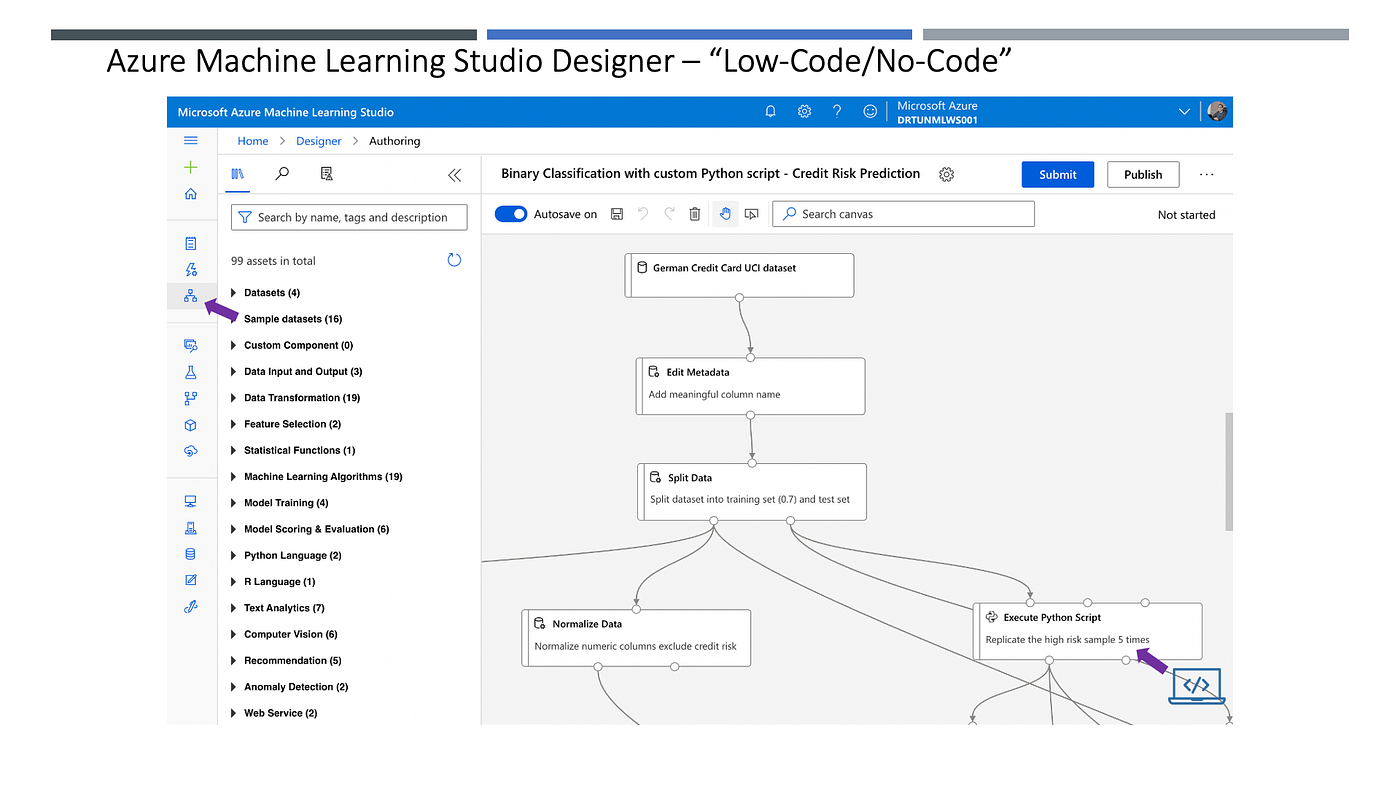
Task: Open the Experiments flask icon
Action: (x=191, y=372)
